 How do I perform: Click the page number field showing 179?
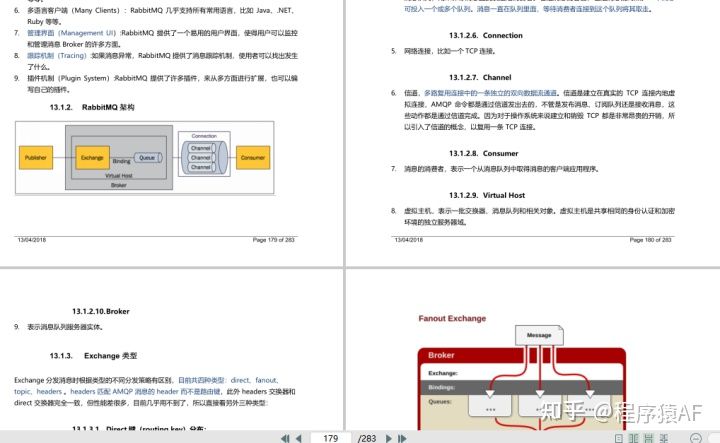tap(331, 438)
